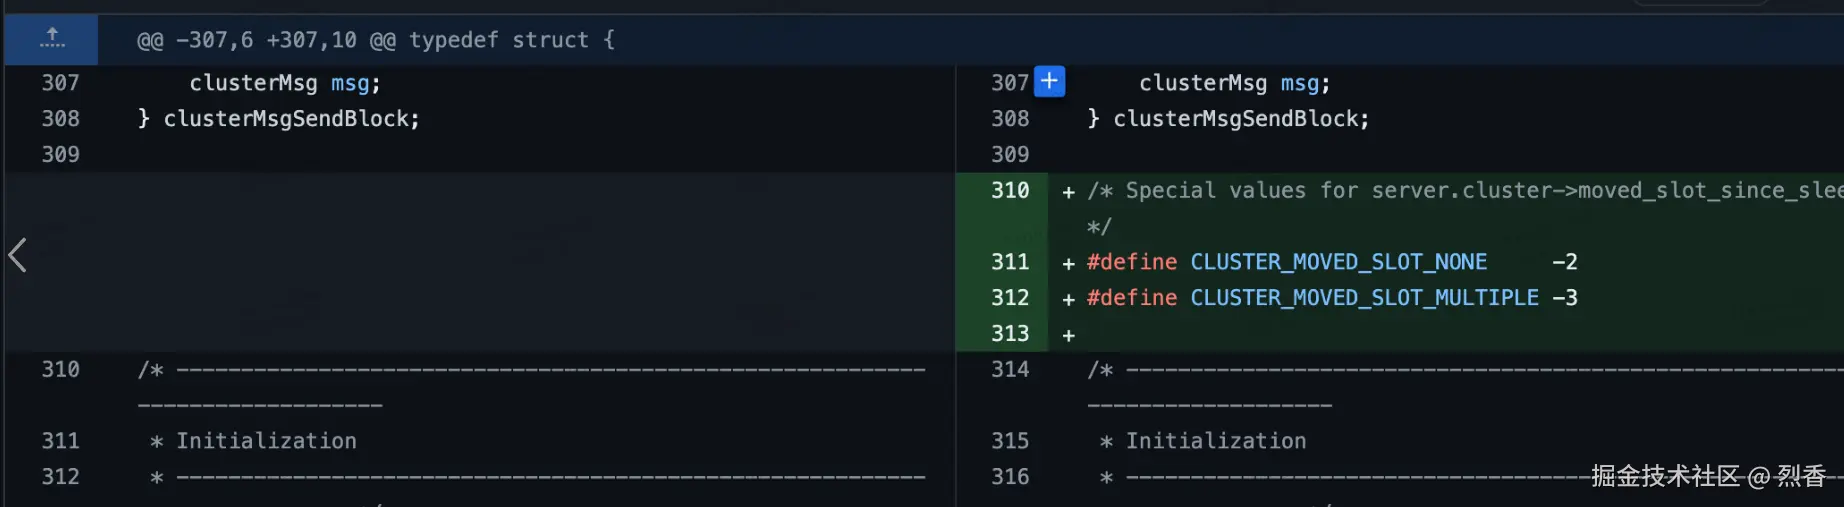Select the empty added line number 313
This screenshot has width=1844, height=507.
pos(1009,334)
